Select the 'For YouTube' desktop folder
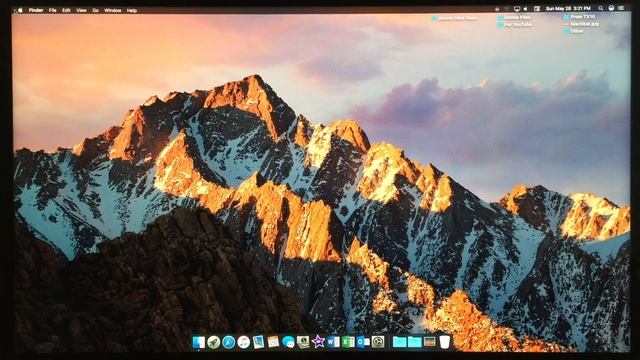This screenshot has height=360, width=640. pyautogui.click(x=514, y=24)
